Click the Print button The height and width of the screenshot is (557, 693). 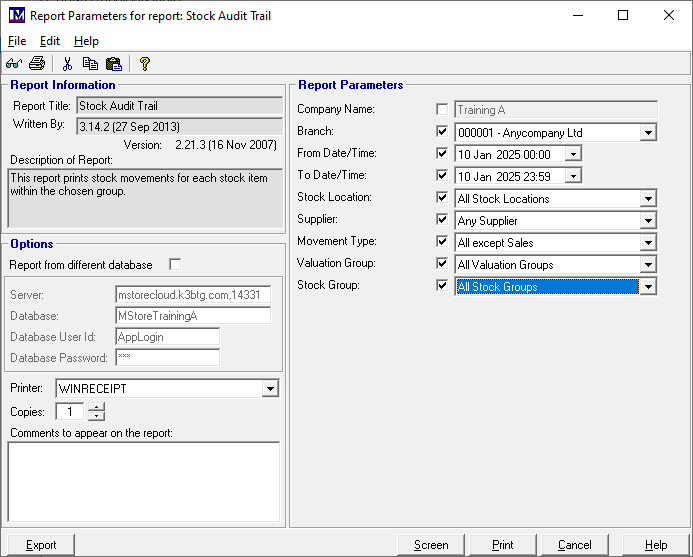503,545
